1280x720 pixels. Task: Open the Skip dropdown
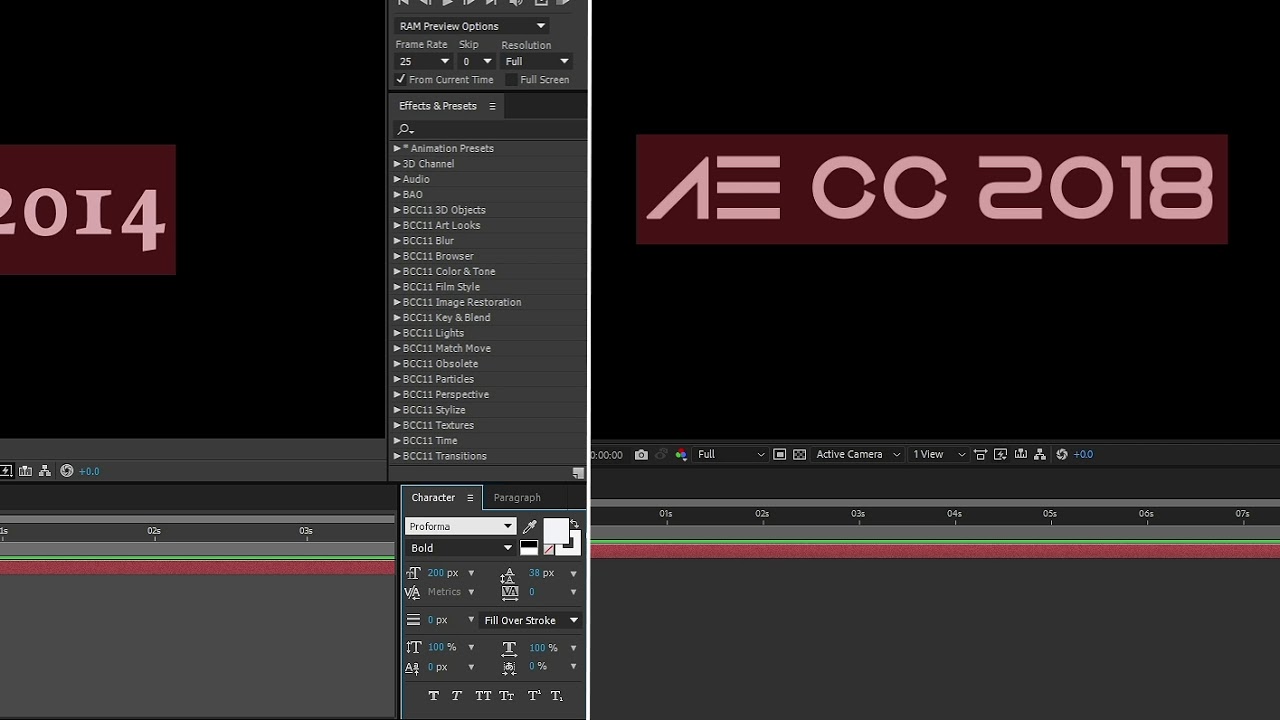pos(476,61)
